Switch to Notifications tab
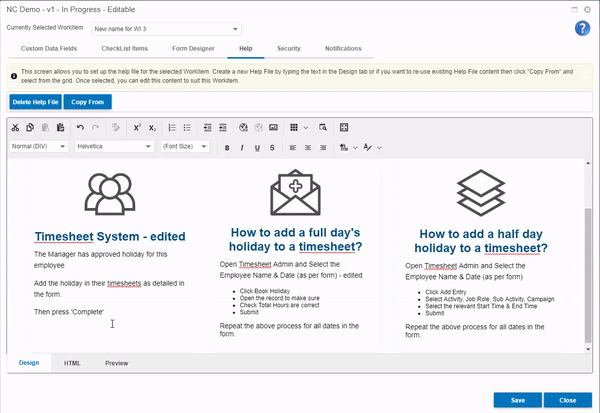This screenshot has height=413, width=600. 343,49
